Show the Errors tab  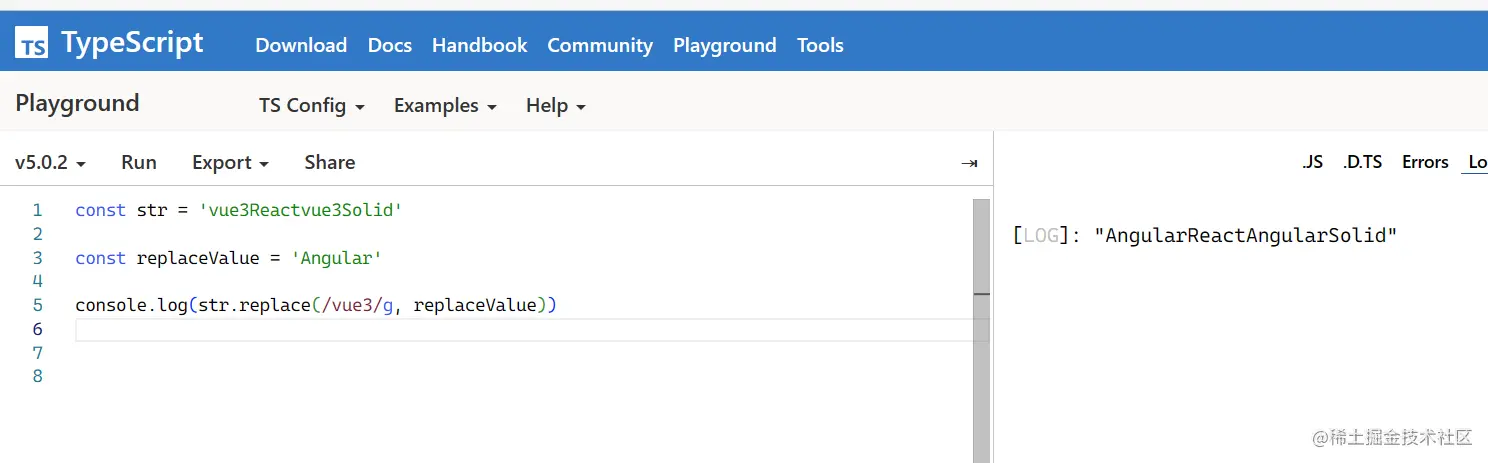[1425, 162]
